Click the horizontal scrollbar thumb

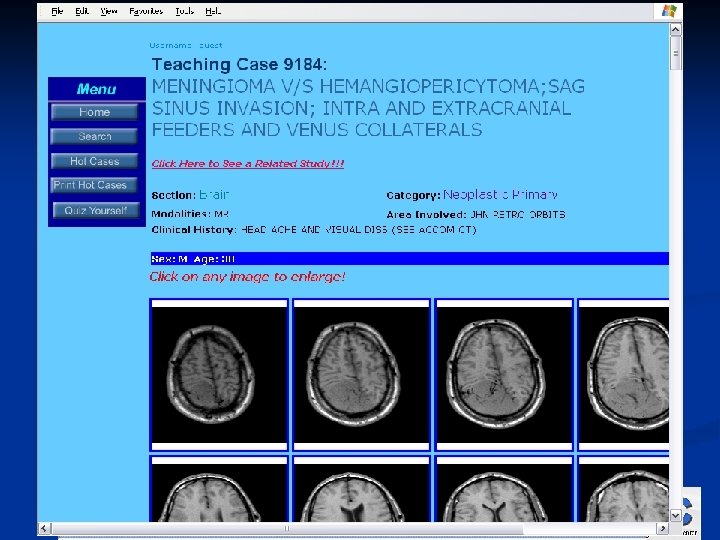click(287, 528)
